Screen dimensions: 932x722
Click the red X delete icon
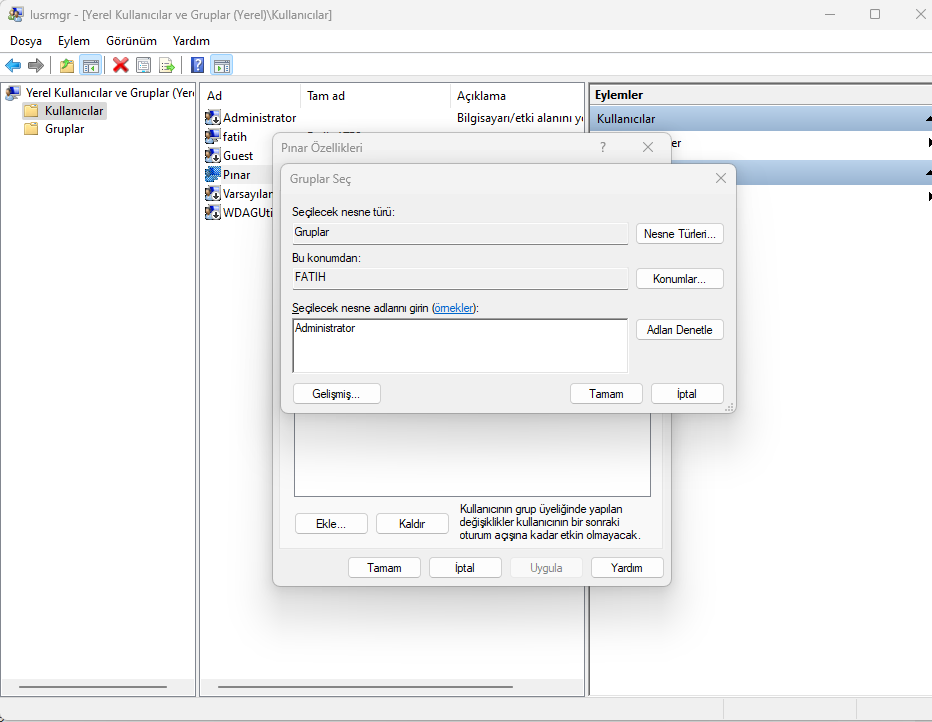click(121, 65)
